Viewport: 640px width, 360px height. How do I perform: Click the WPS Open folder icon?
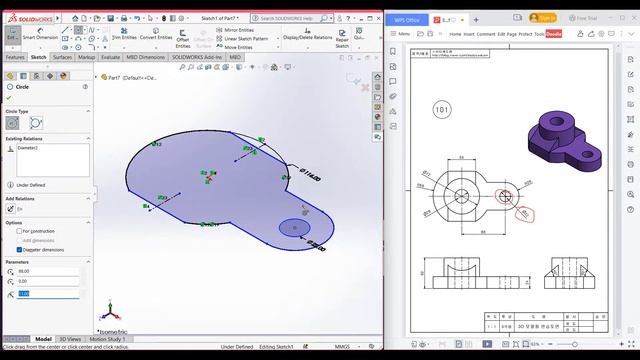click(420, 34)
